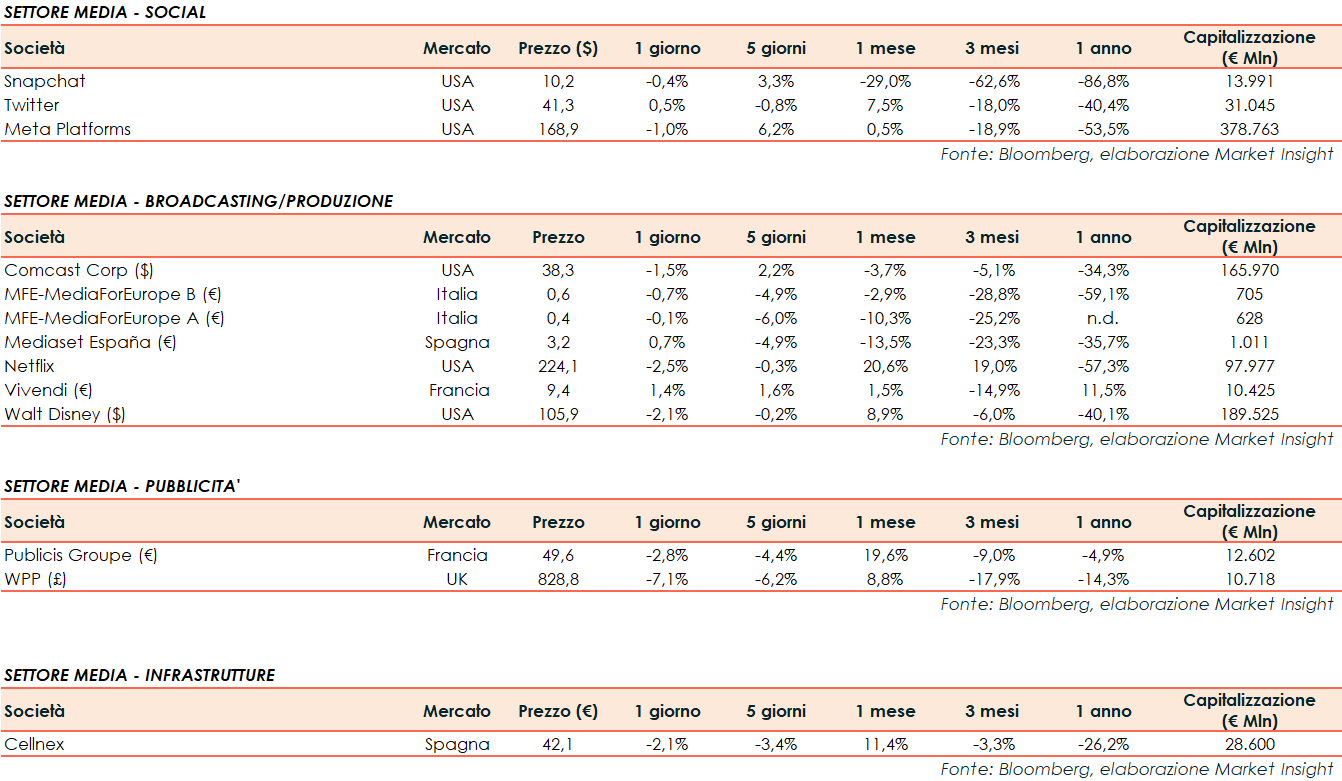Click the Snapchat row label
This screenshot has width=1342, height=781.
[45, 81]
